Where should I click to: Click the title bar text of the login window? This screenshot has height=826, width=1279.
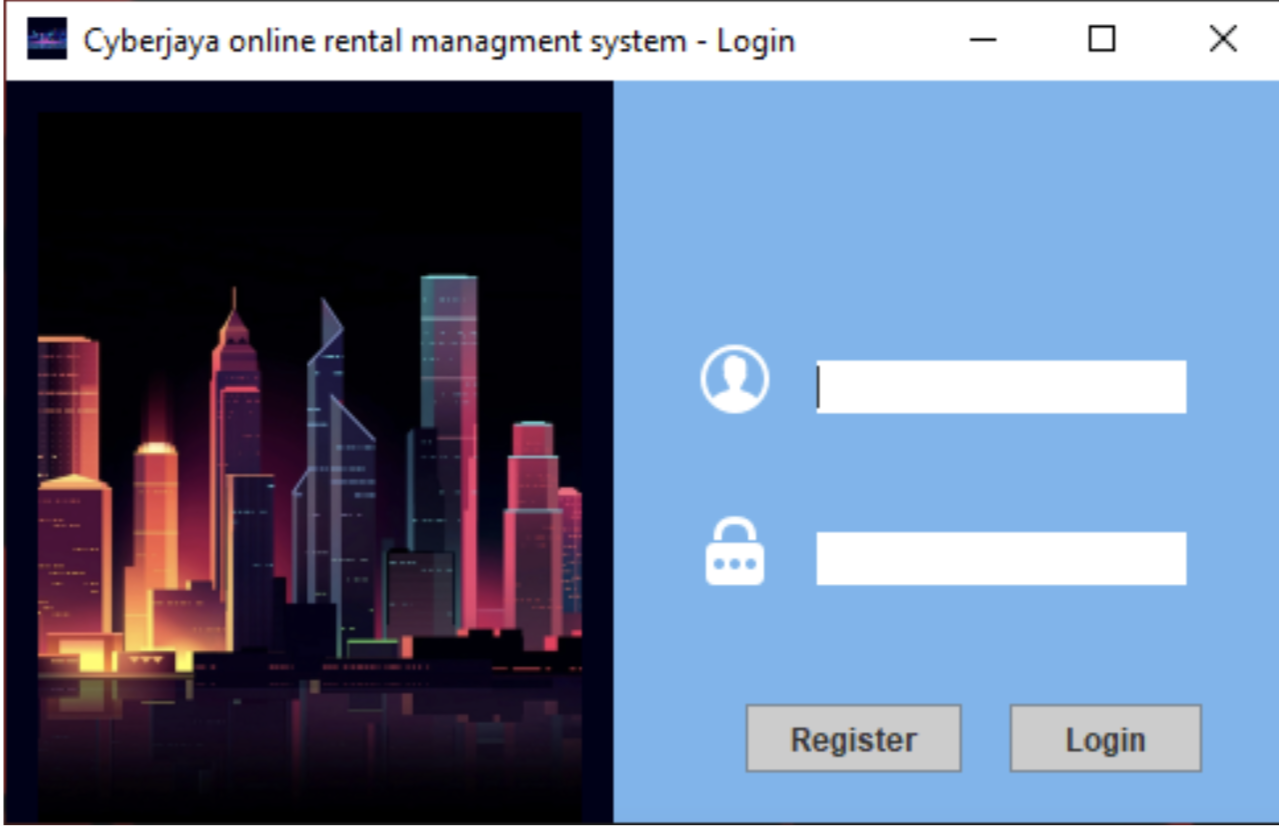pos(440,40)
